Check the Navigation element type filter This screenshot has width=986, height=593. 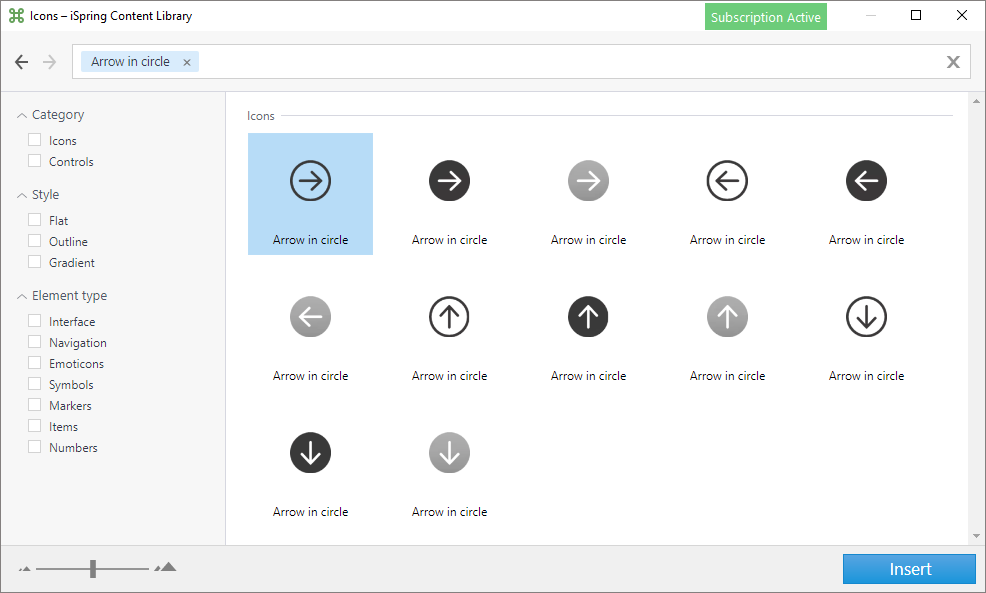coord(34,342)
